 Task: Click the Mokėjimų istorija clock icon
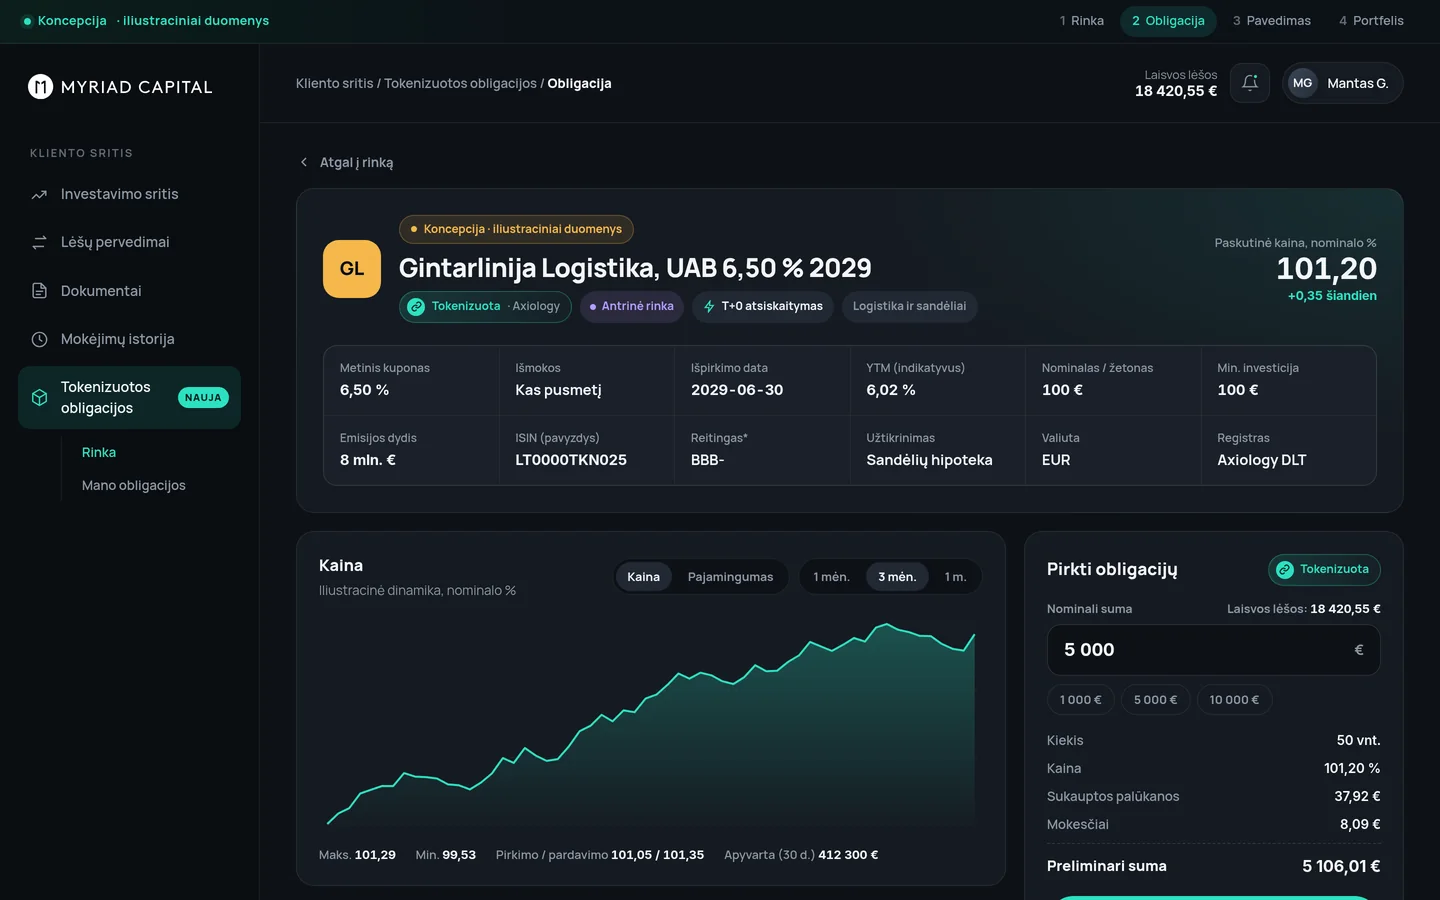click(39, 339)
